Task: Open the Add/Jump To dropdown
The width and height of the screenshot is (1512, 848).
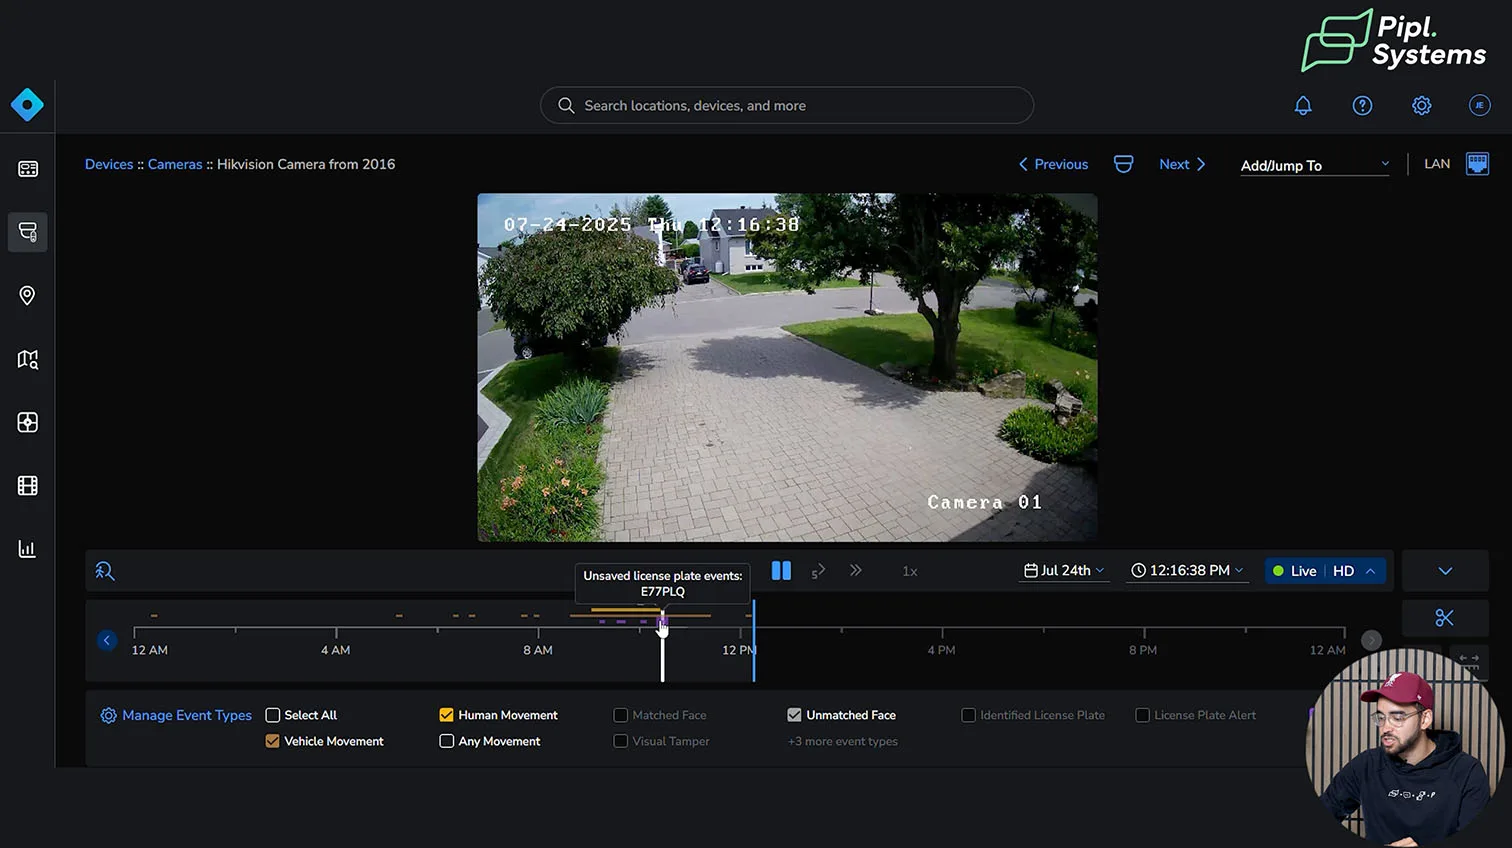Action: (x=1314, y=165)
